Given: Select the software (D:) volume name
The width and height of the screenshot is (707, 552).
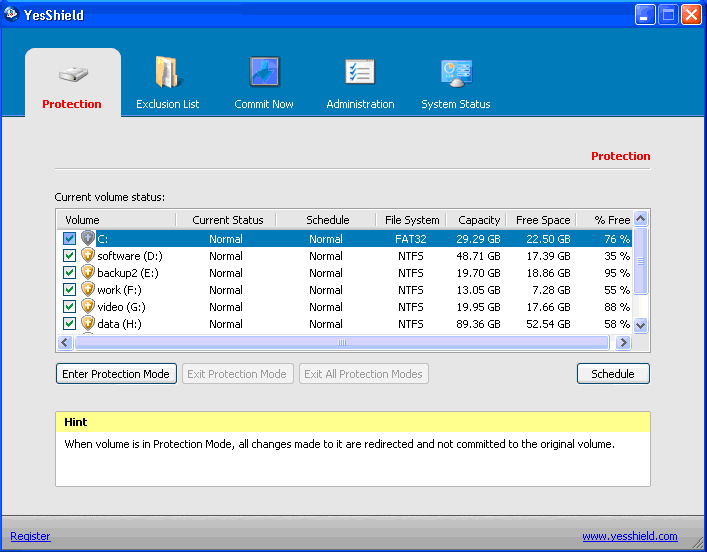Looking at the screenshot, I should coord(130,256).
